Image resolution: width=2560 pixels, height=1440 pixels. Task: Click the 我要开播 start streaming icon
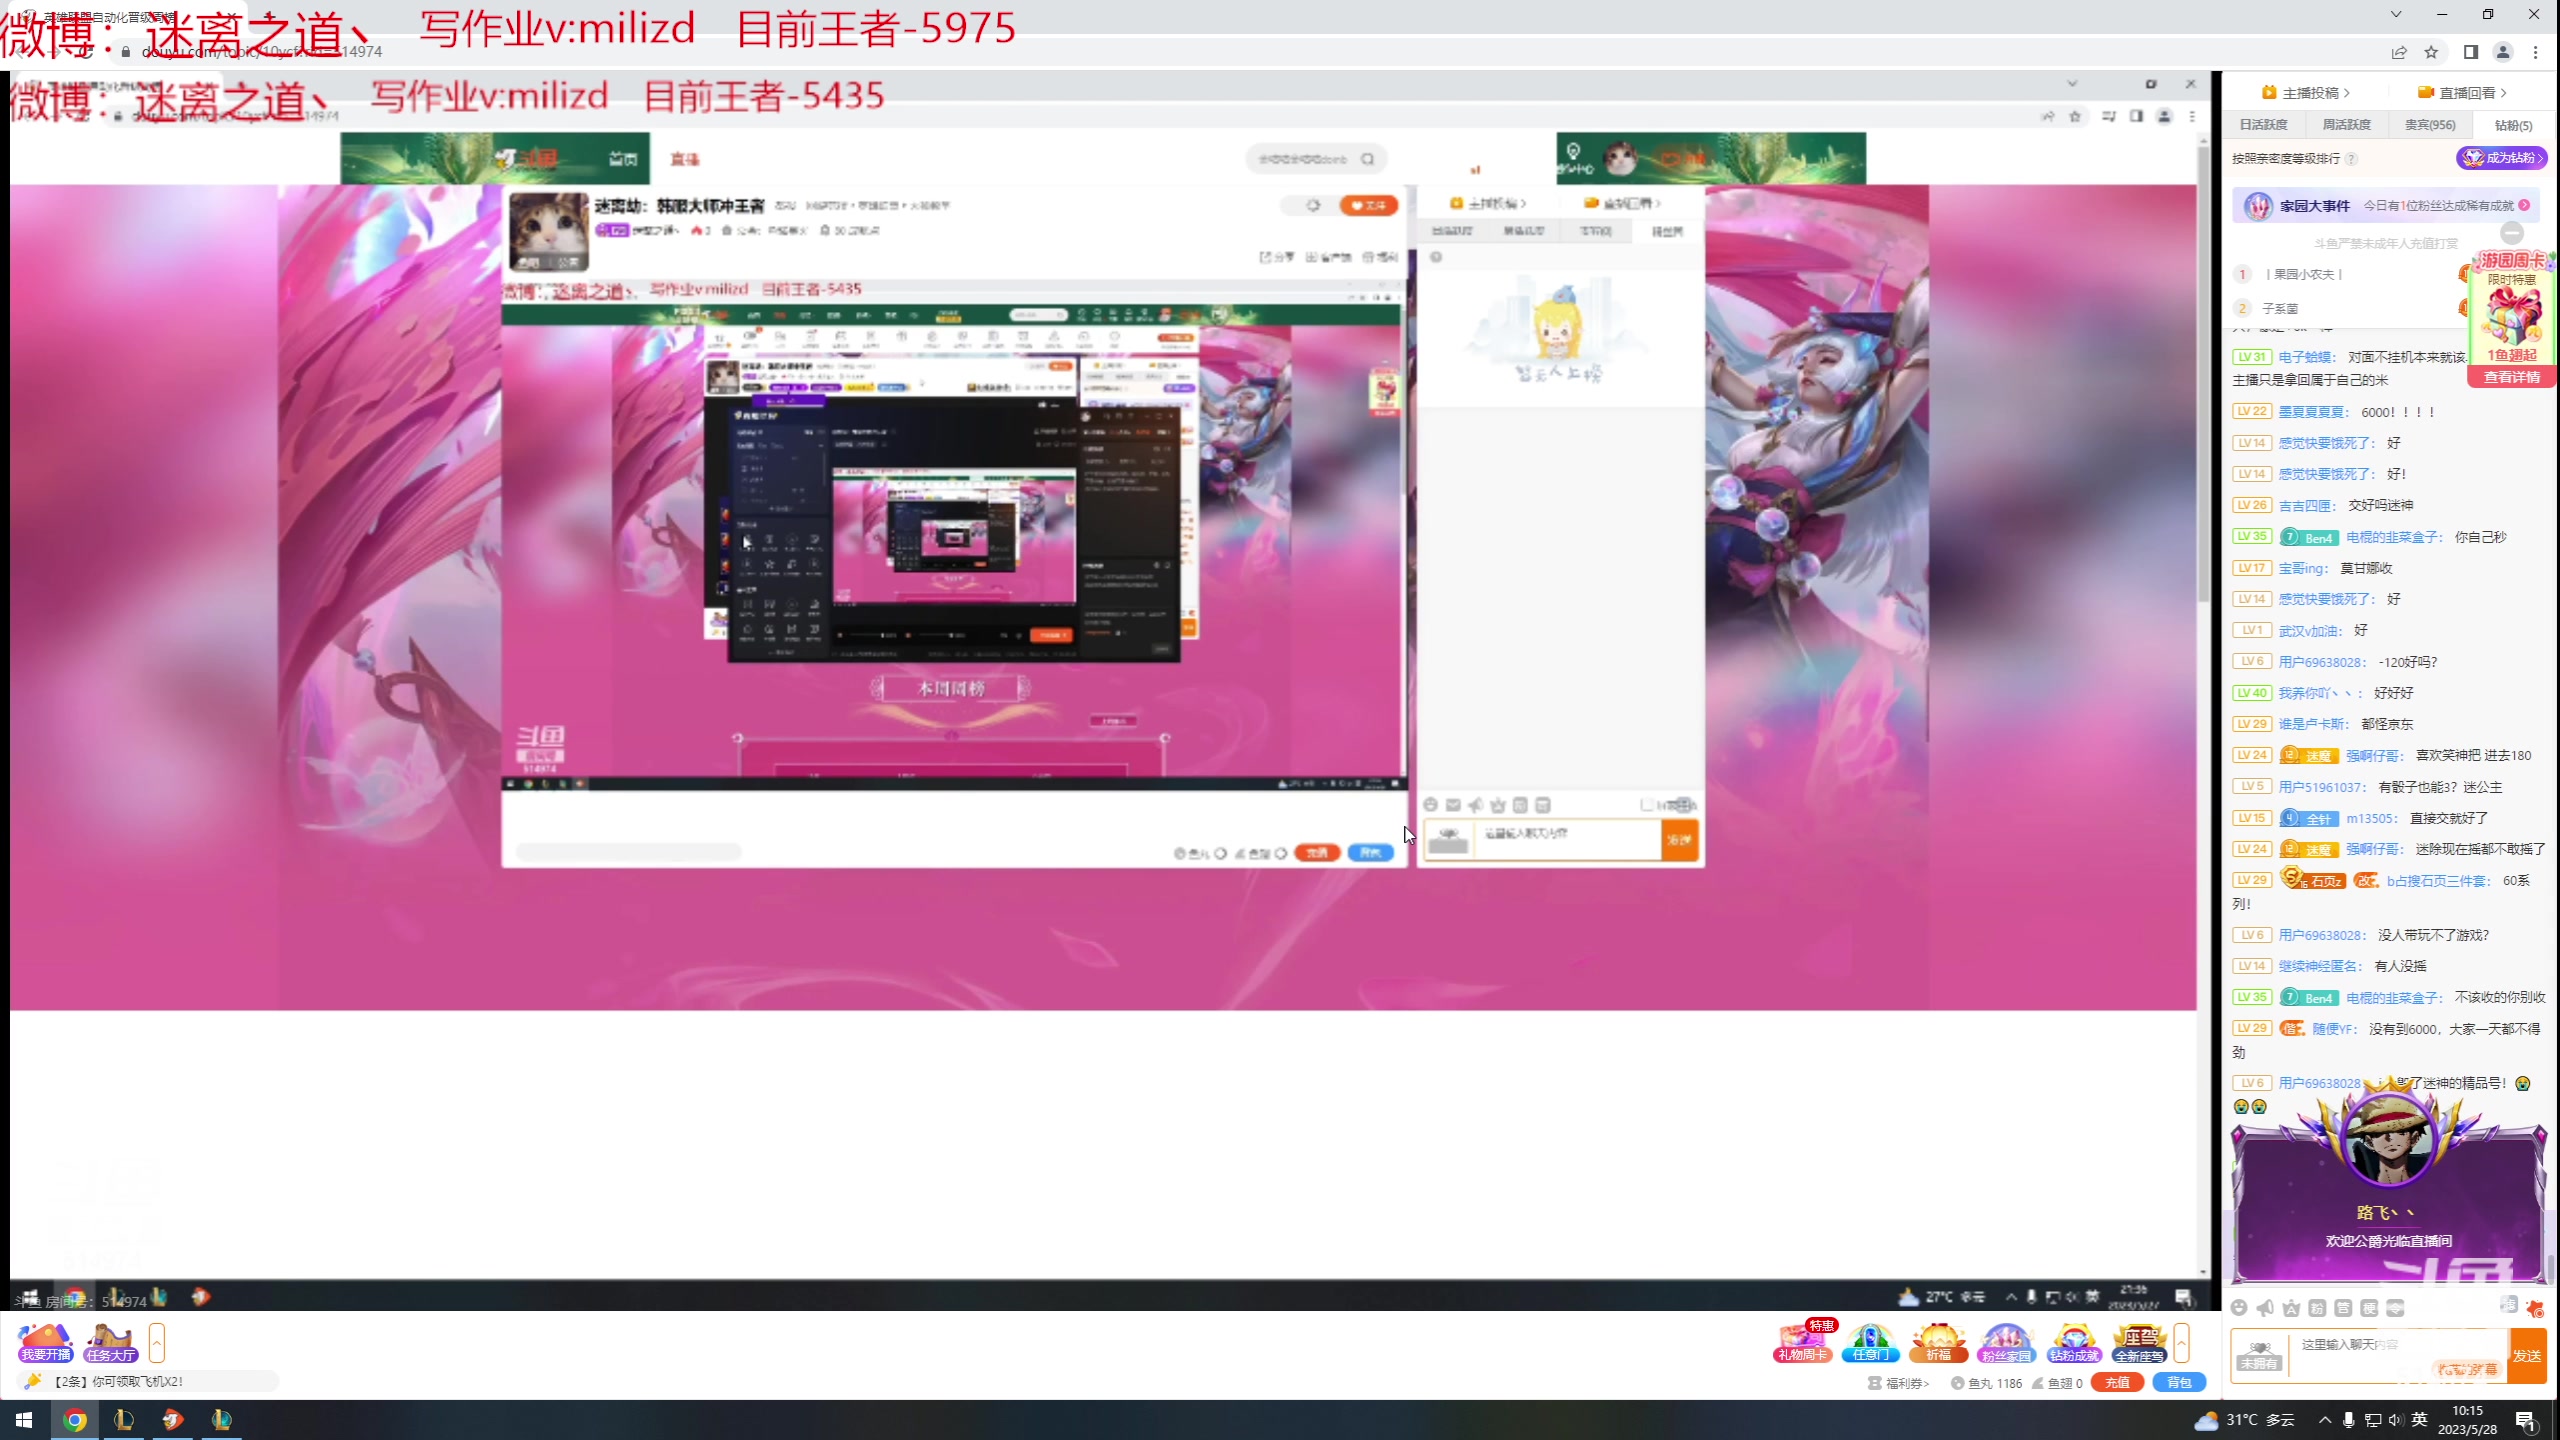pyautogui.click(x=45, y=1342)
